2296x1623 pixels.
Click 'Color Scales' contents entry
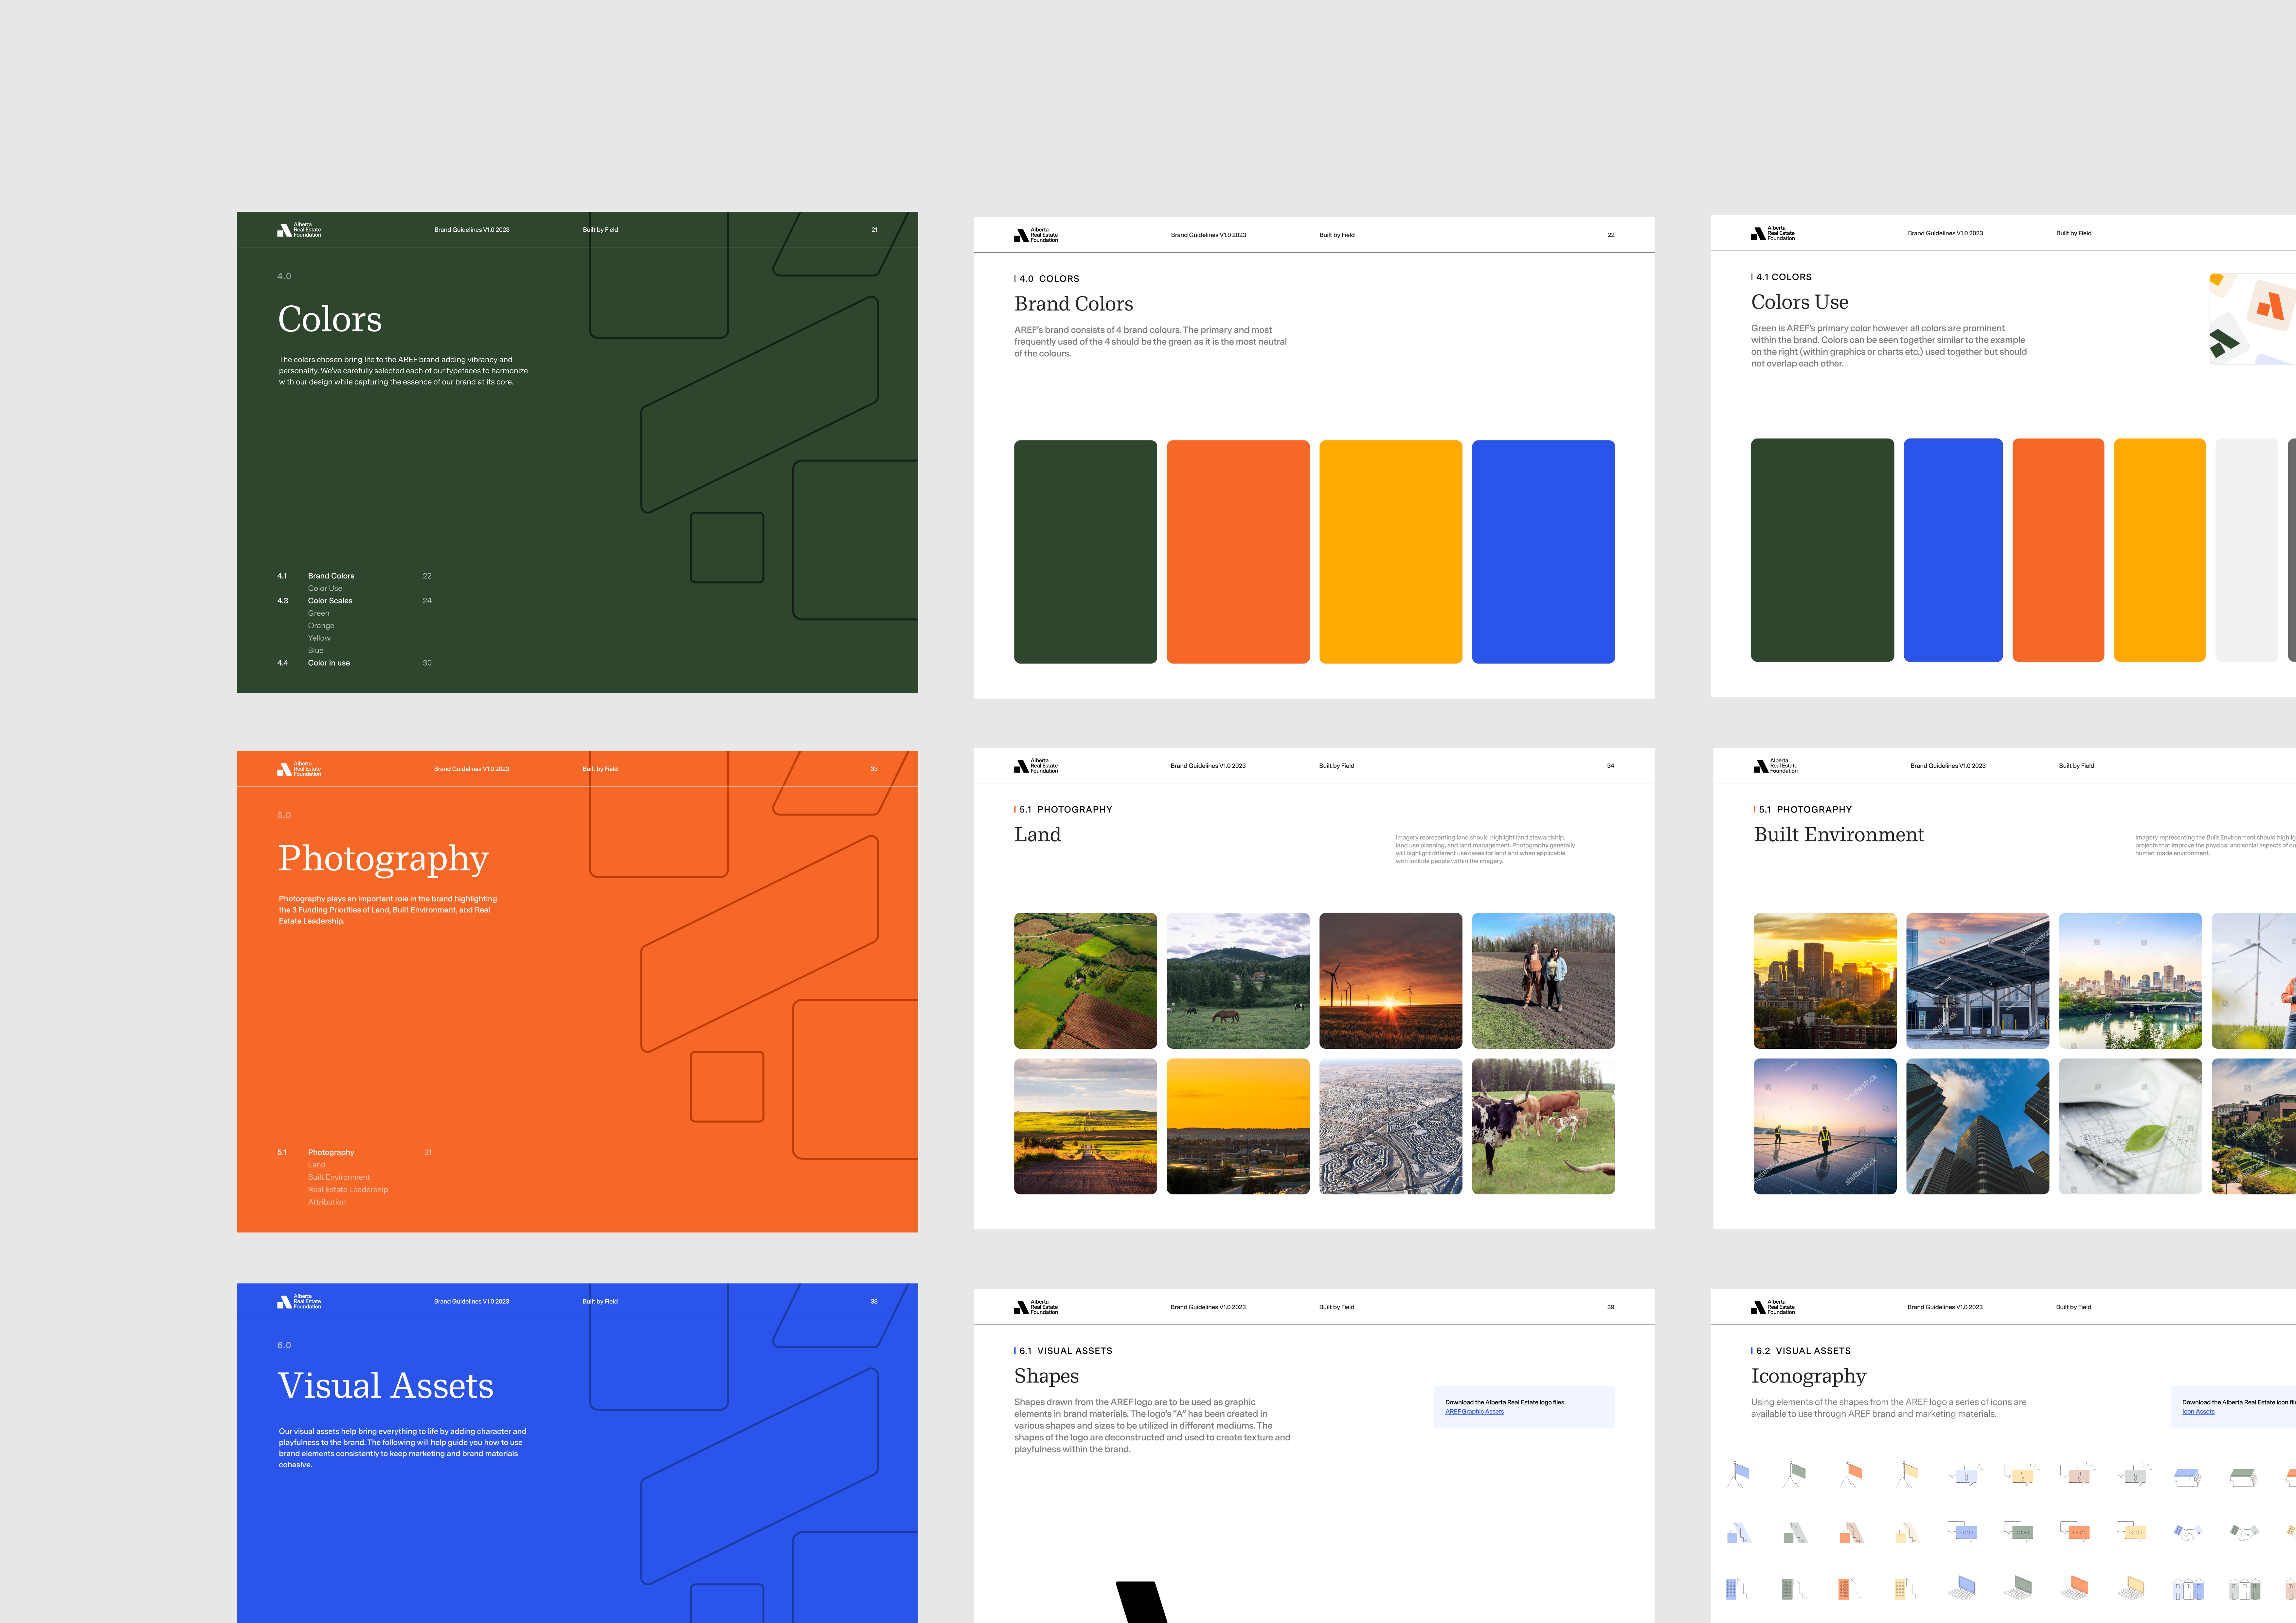330,601
